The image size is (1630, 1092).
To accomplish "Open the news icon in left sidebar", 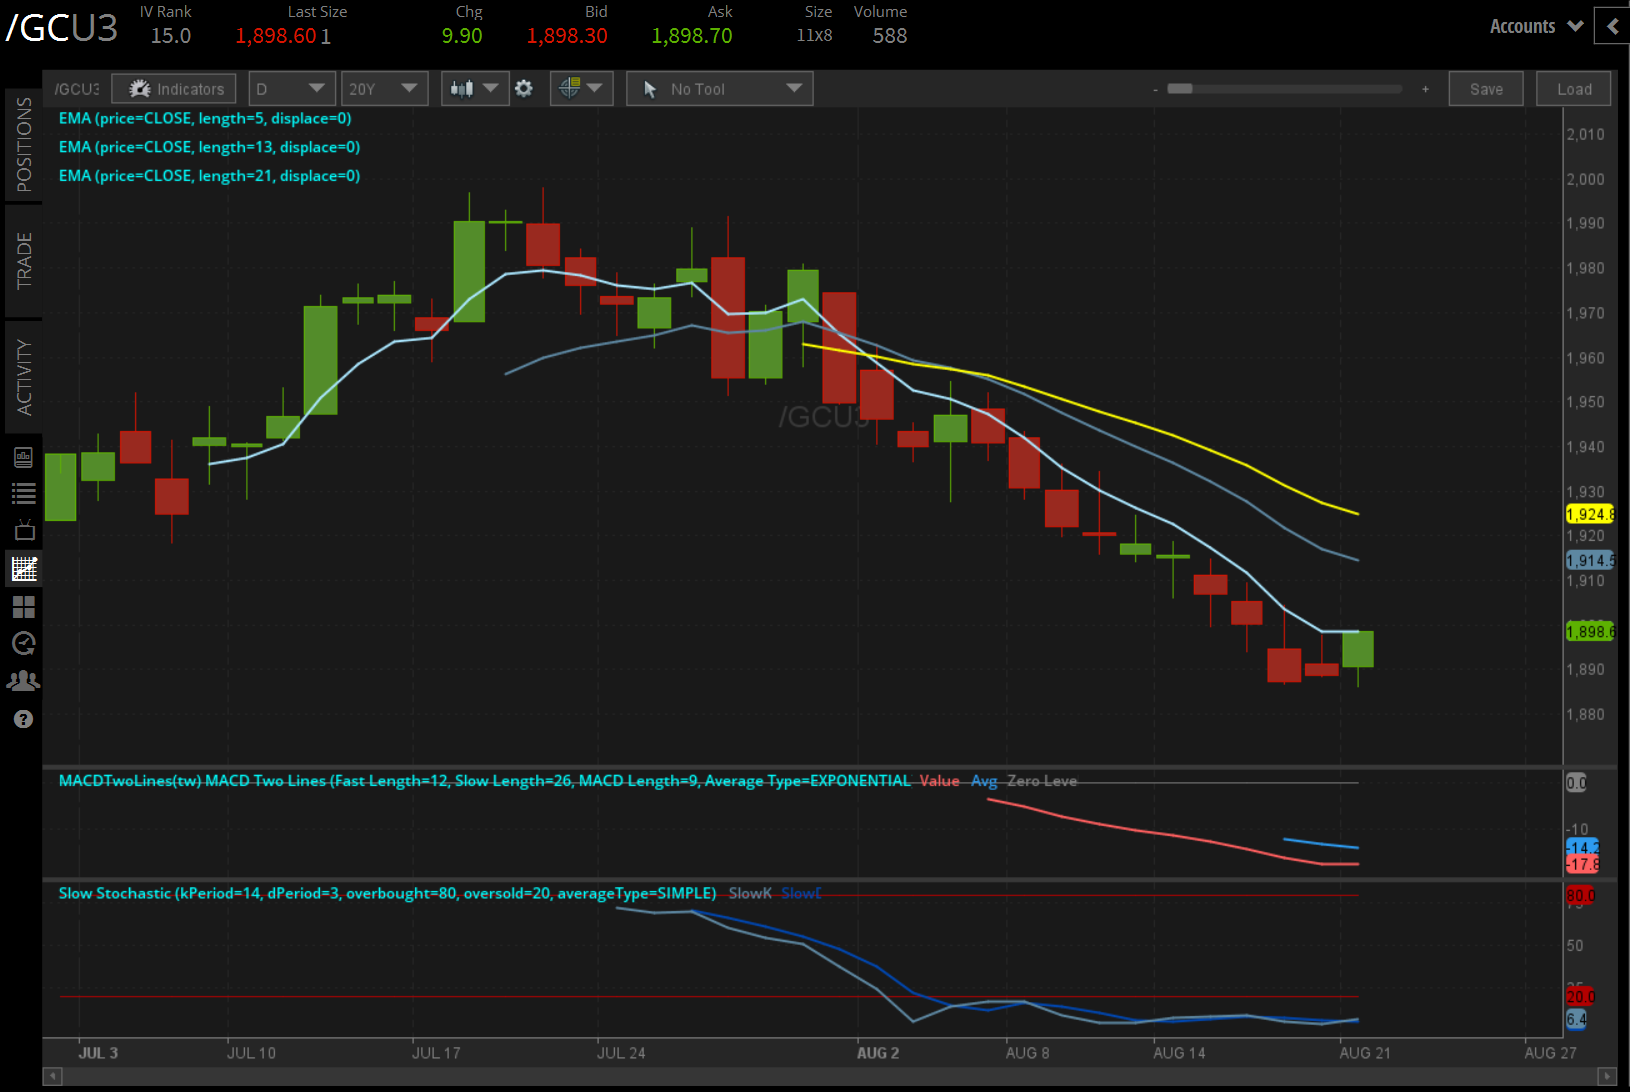I will [x=24, y=457].
